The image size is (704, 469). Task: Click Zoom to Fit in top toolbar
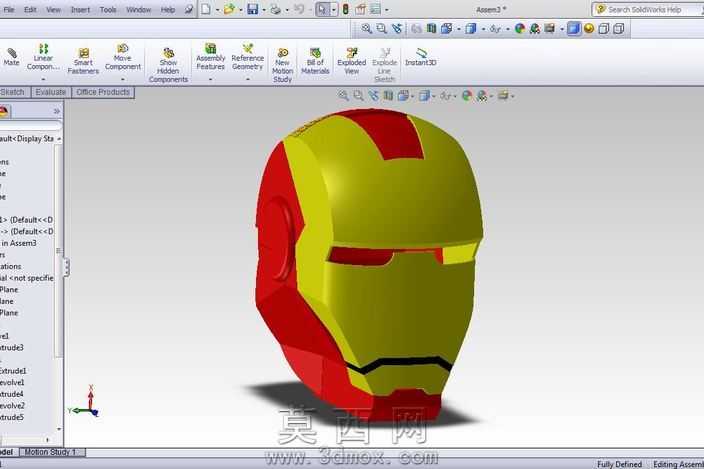pyautogui.click(x=367, y=29)
